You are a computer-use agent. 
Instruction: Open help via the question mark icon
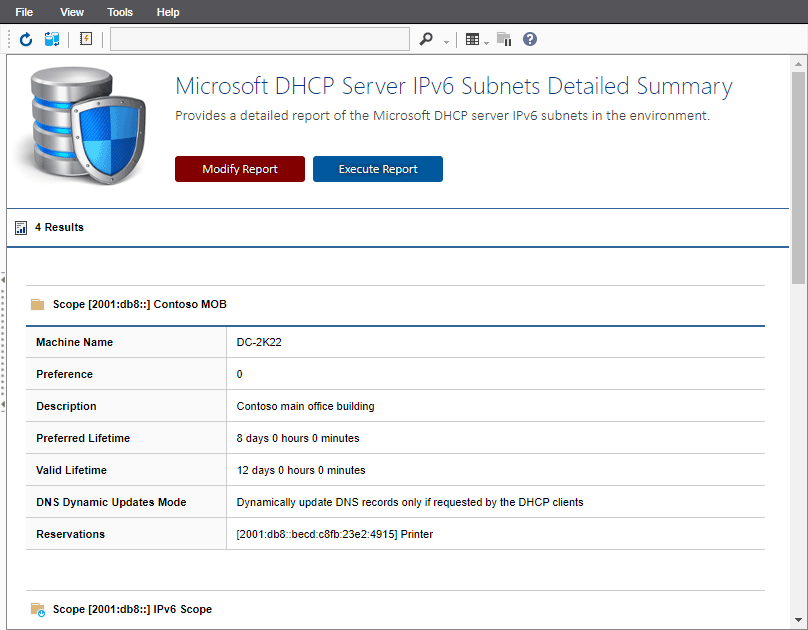[530, 39]
